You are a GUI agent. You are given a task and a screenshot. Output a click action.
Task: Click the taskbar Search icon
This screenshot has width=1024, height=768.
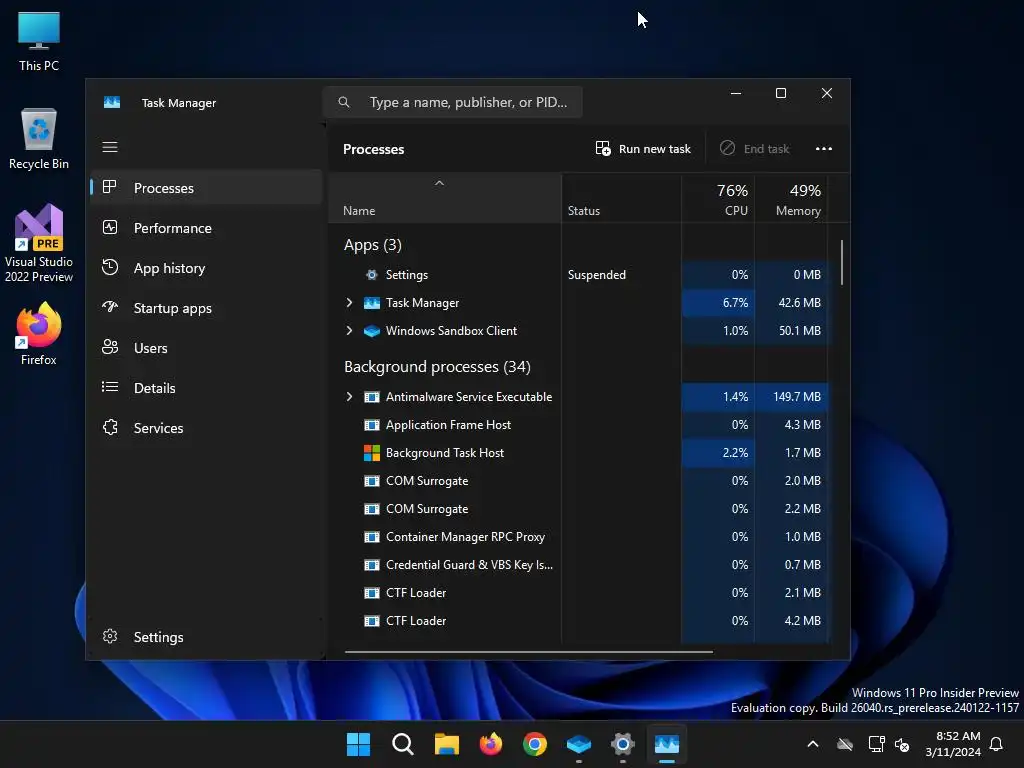402,744
